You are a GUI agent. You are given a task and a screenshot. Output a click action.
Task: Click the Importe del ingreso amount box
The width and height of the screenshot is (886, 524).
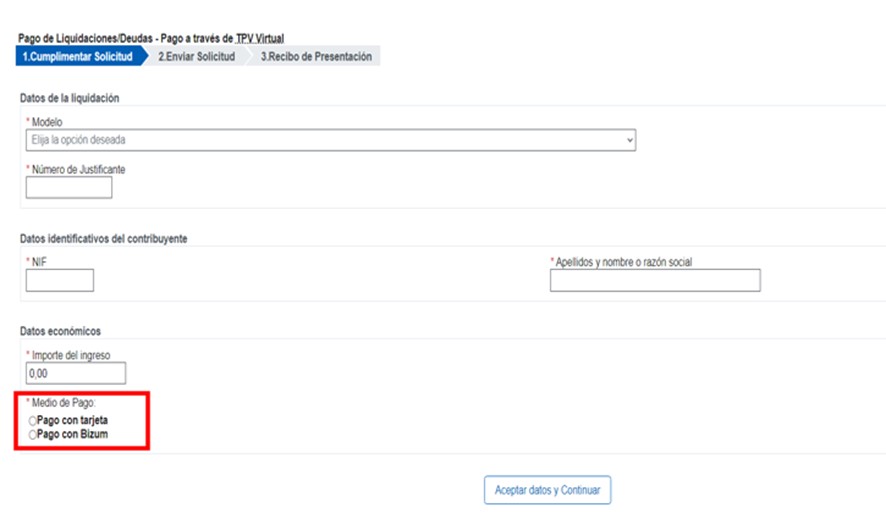[x=76, y=373]
